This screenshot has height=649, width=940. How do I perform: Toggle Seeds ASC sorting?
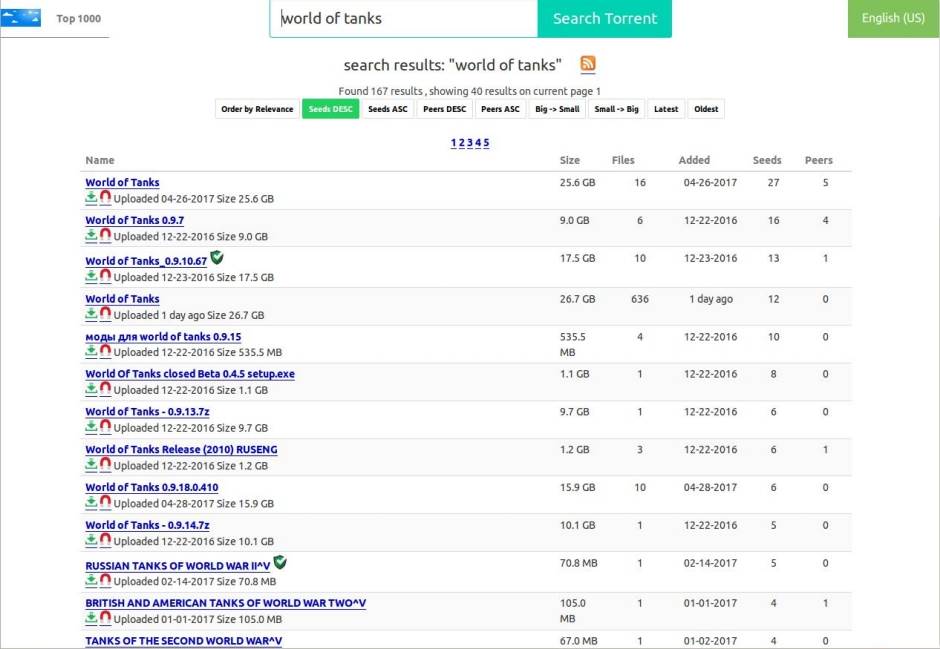[387, 108]
